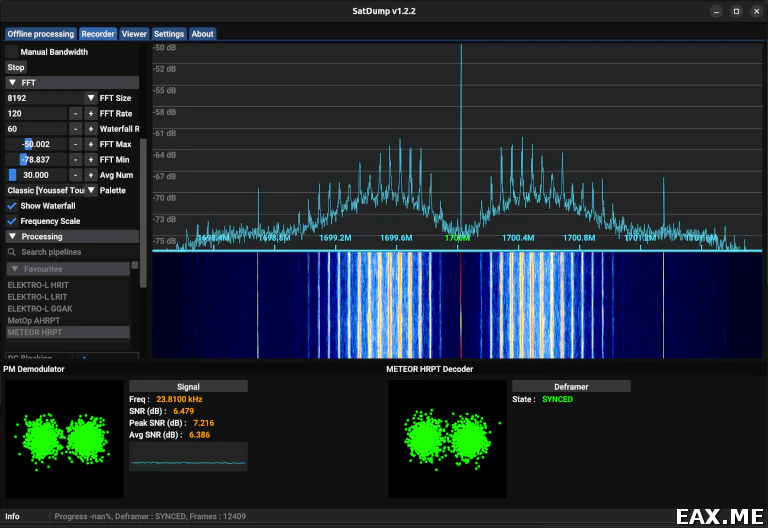Adjust the FFT Max slider at -50.002
This screenshot has height=528, width=768.
(x=36, y=144)
